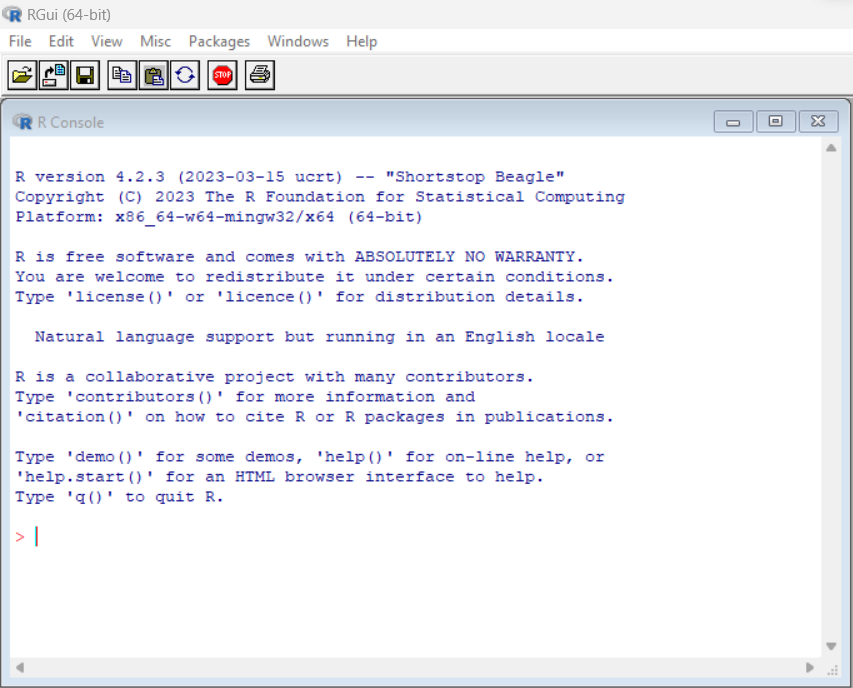The height and width of the screenshot is (688, 853).
Task: Click 'R is a collaborative project' line
Action: click(x=274, y=377)
